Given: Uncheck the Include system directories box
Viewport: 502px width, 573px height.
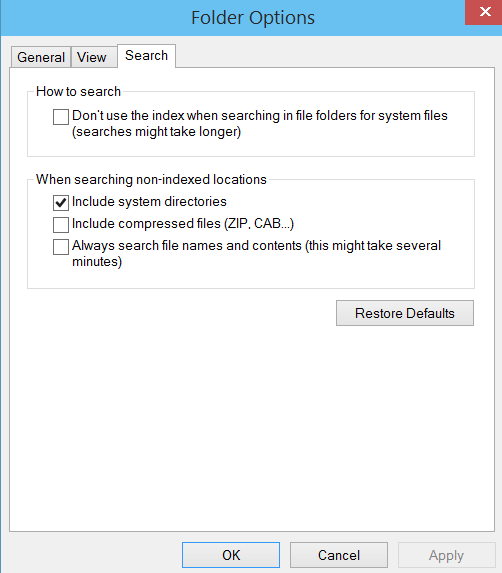Looking at the screenshot, I should [x=61, y=203].
